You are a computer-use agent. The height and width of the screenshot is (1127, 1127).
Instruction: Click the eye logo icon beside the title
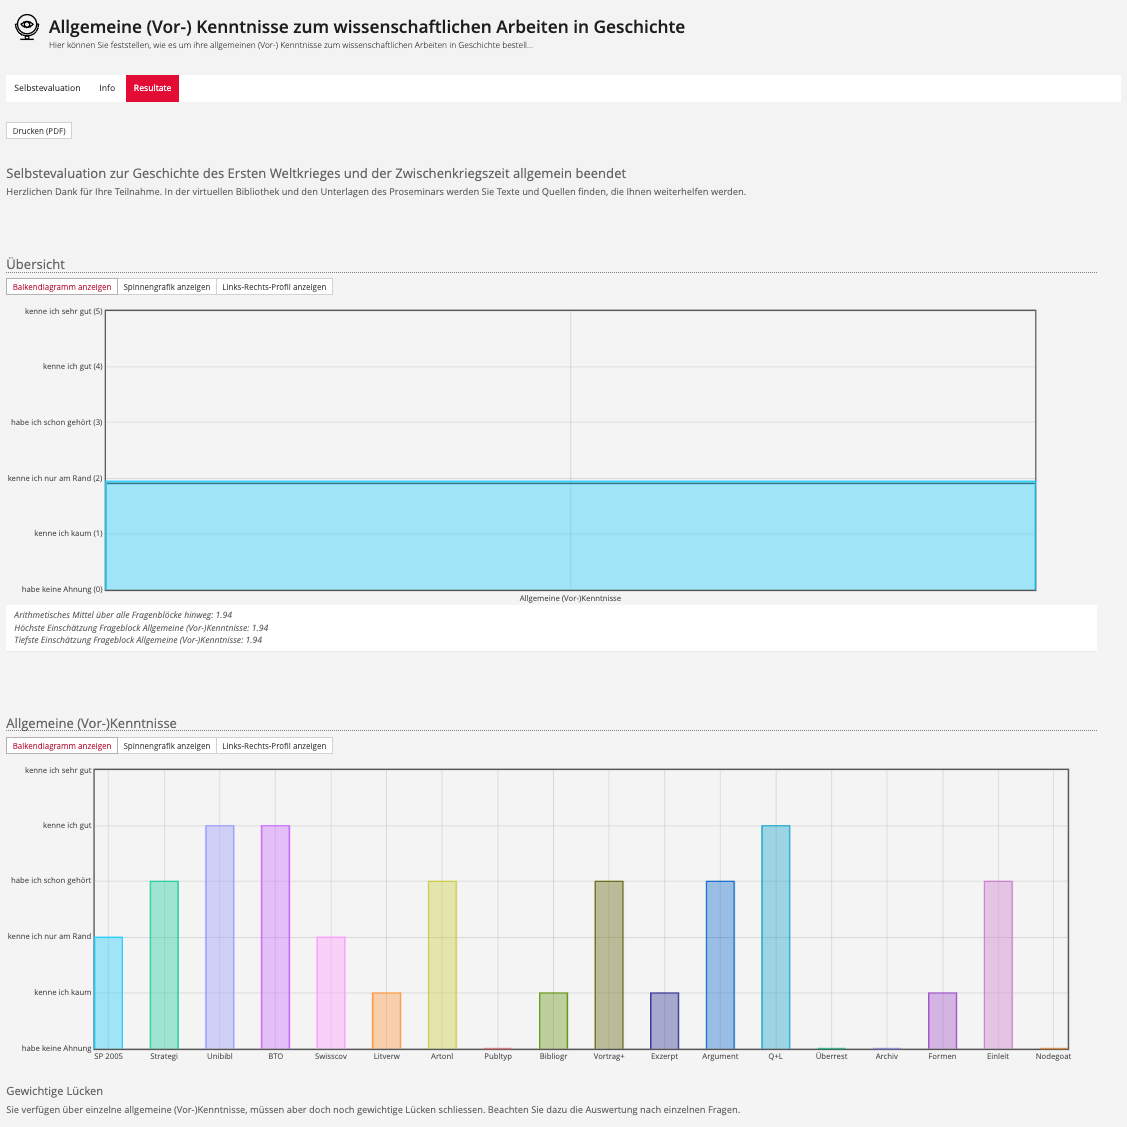(27, 28)
